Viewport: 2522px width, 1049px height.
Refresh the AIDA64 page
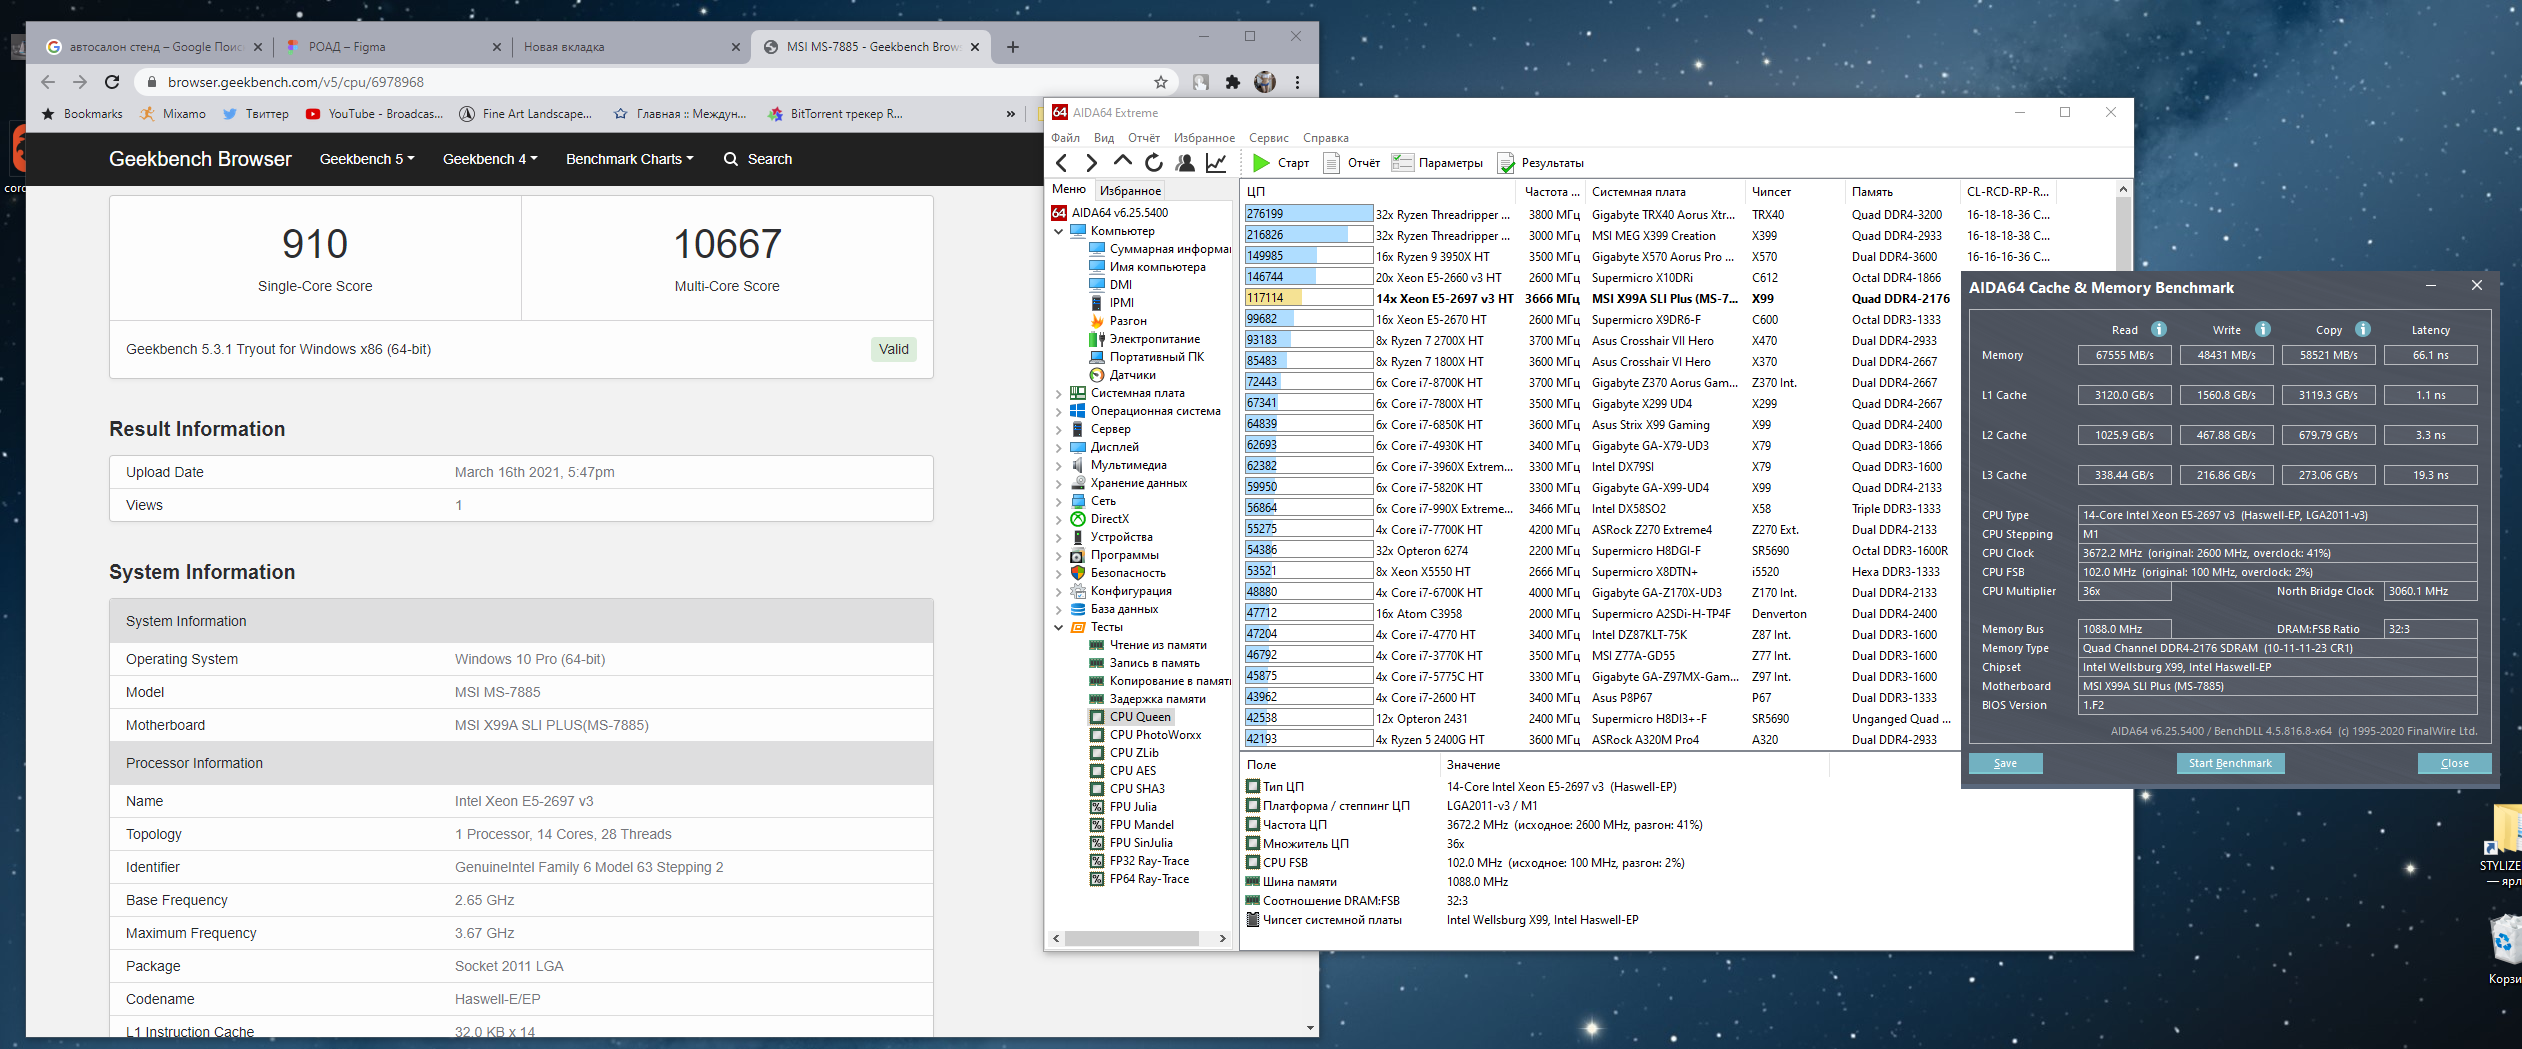tap(1154, 163)
